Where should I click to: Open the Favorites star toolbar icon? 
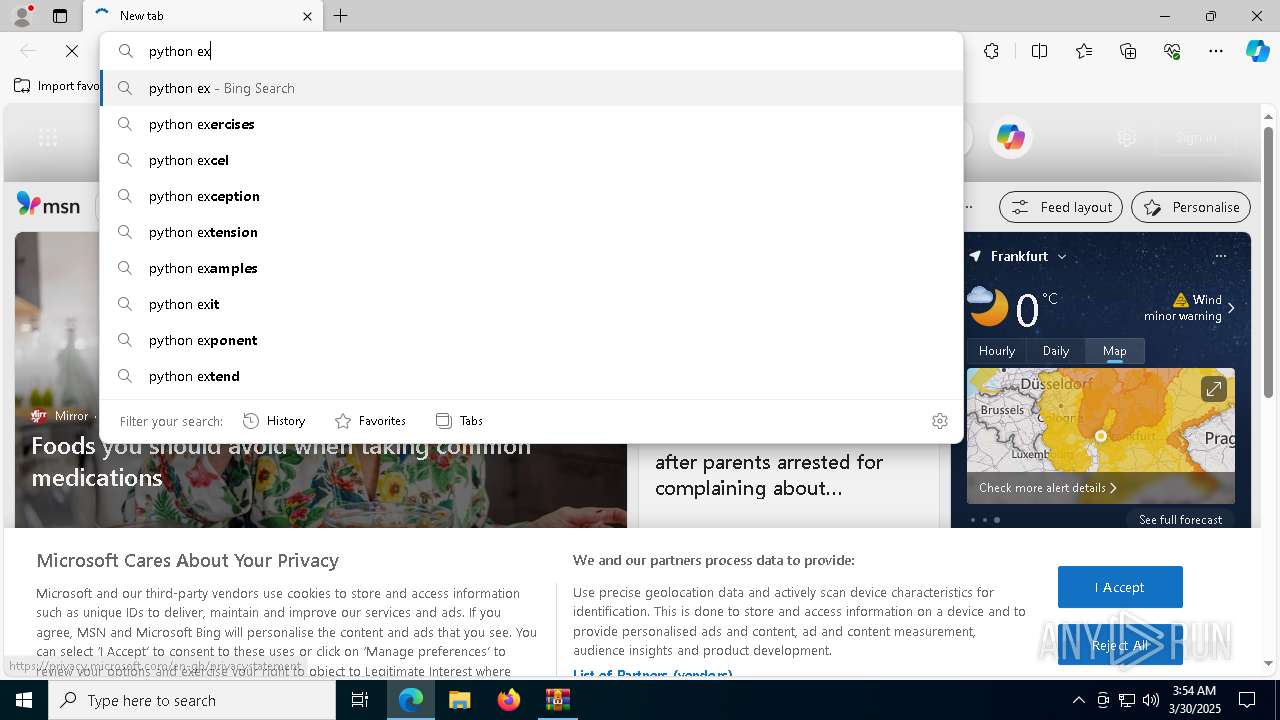pos(1084,51)
